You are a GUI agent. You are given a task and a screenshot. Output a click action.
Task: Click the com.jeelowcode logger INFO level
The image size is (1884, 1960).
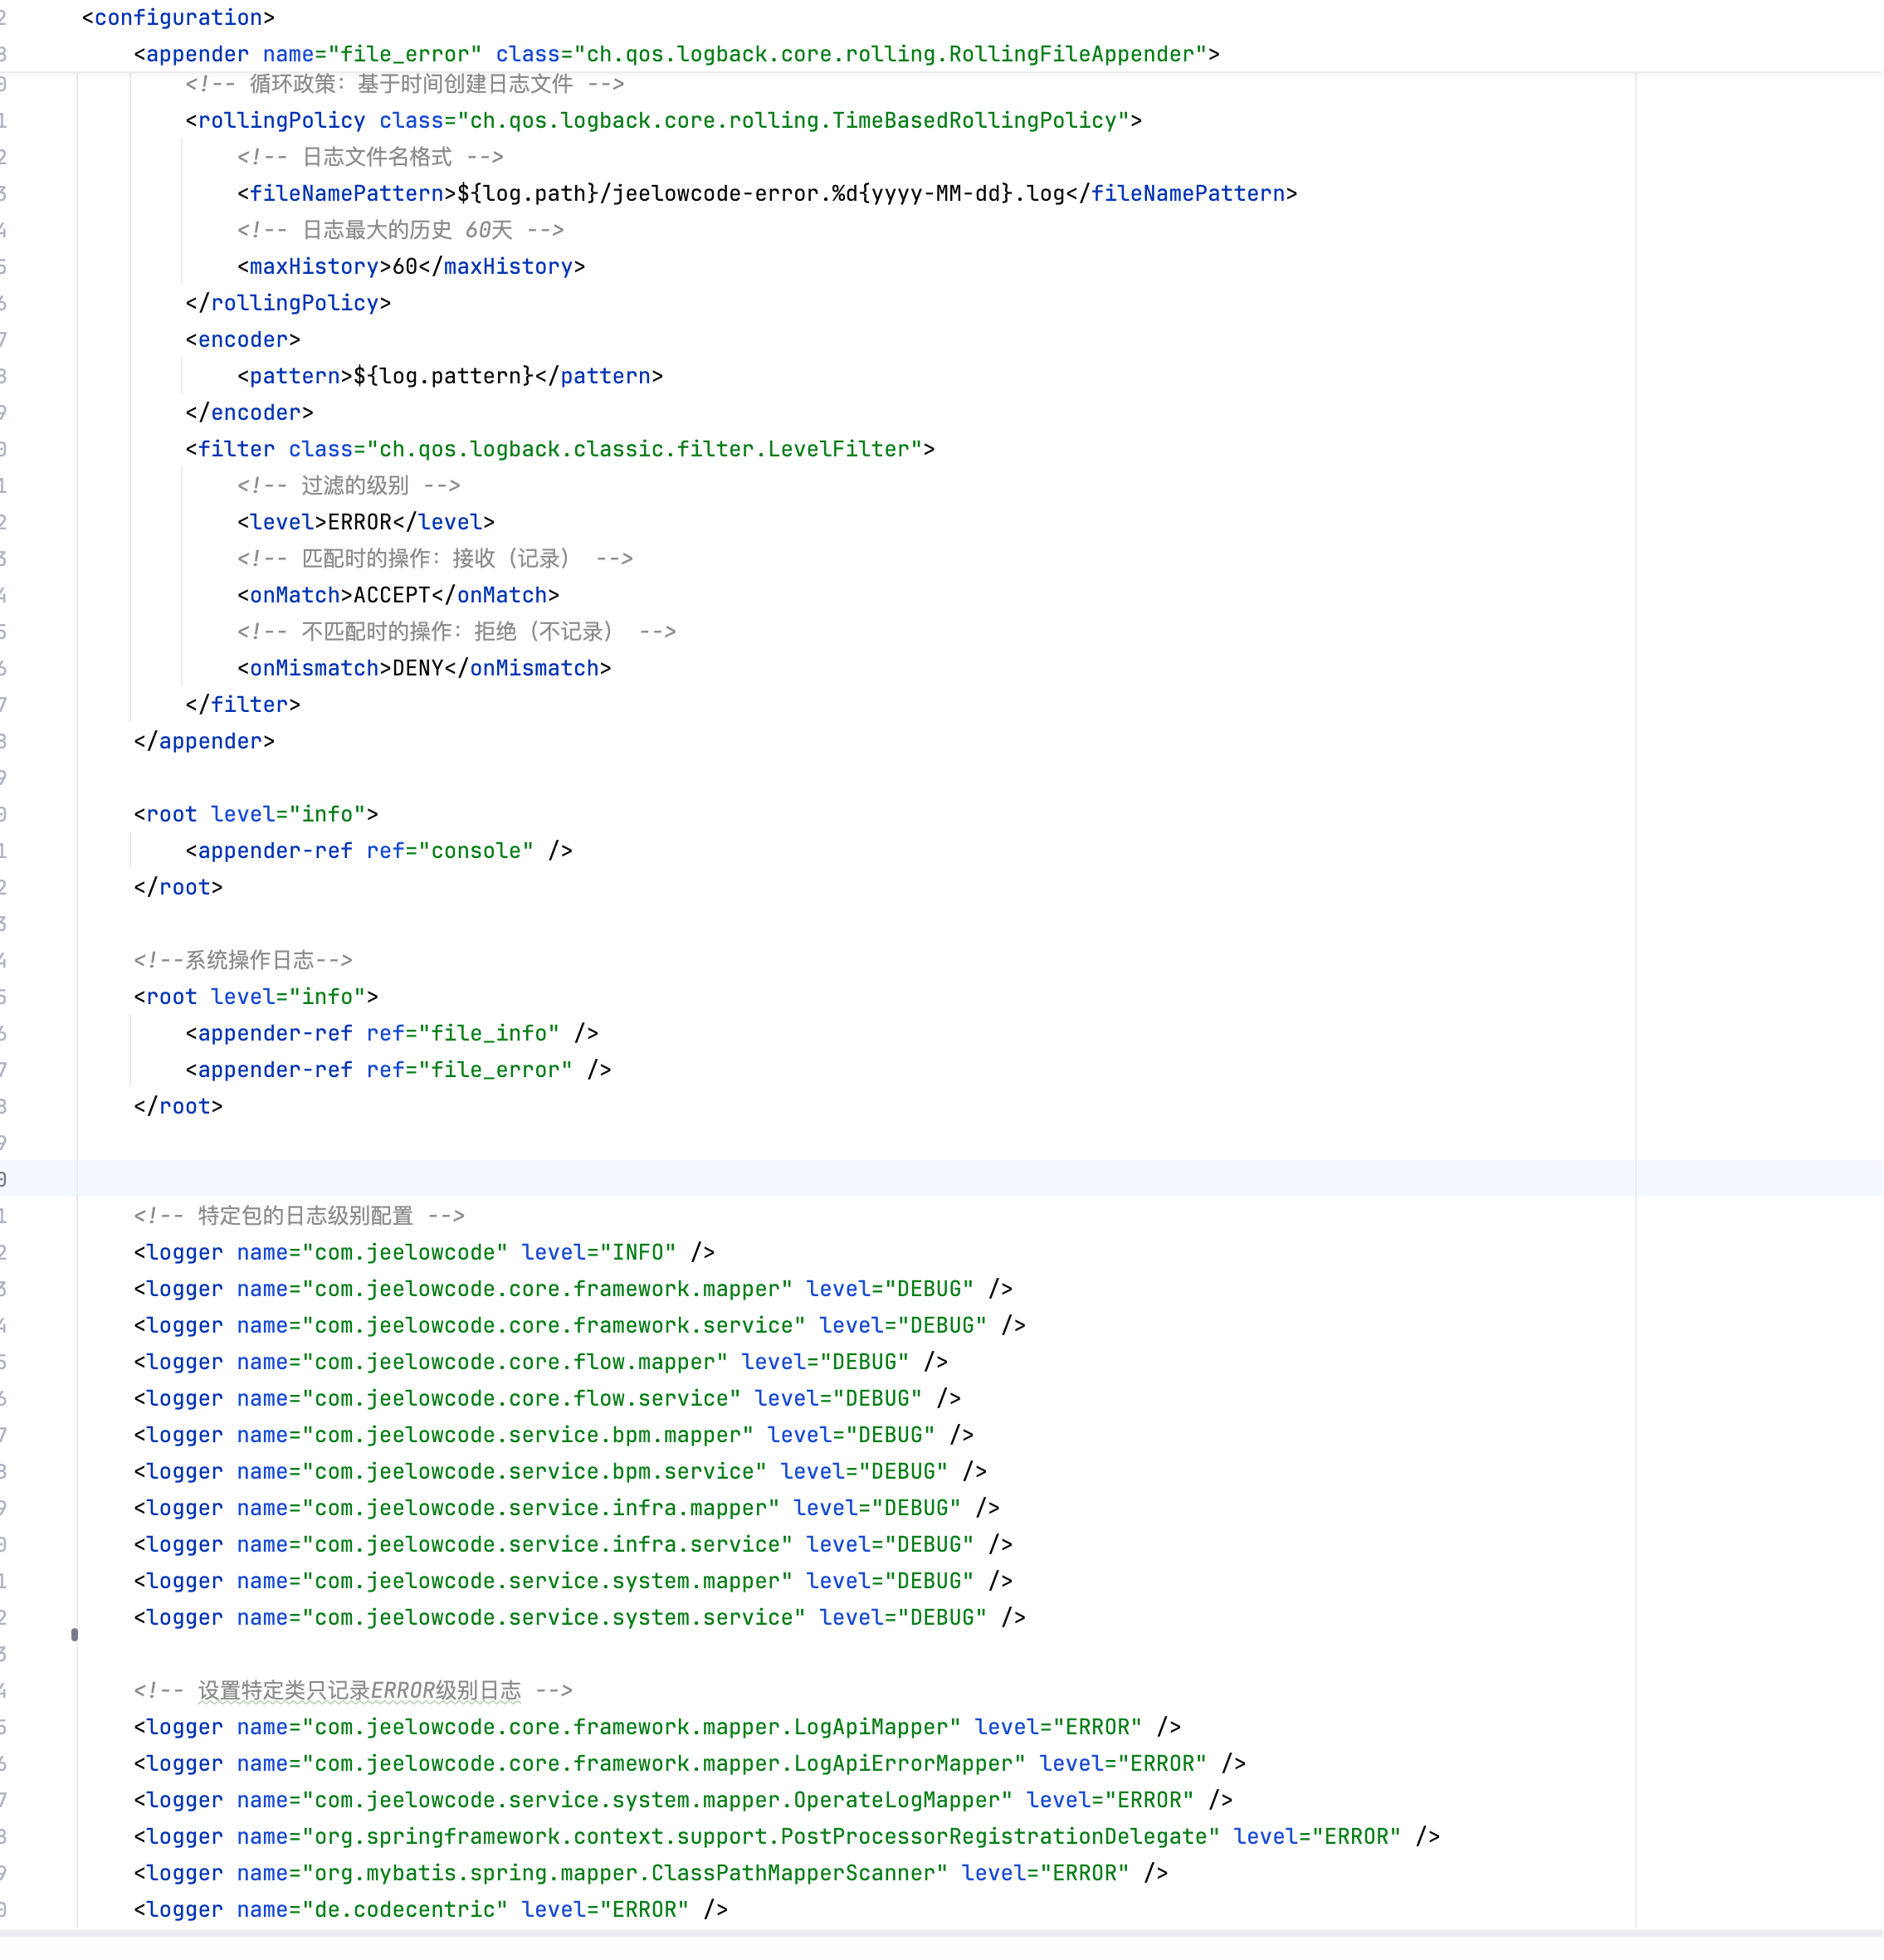(637, 1252)
